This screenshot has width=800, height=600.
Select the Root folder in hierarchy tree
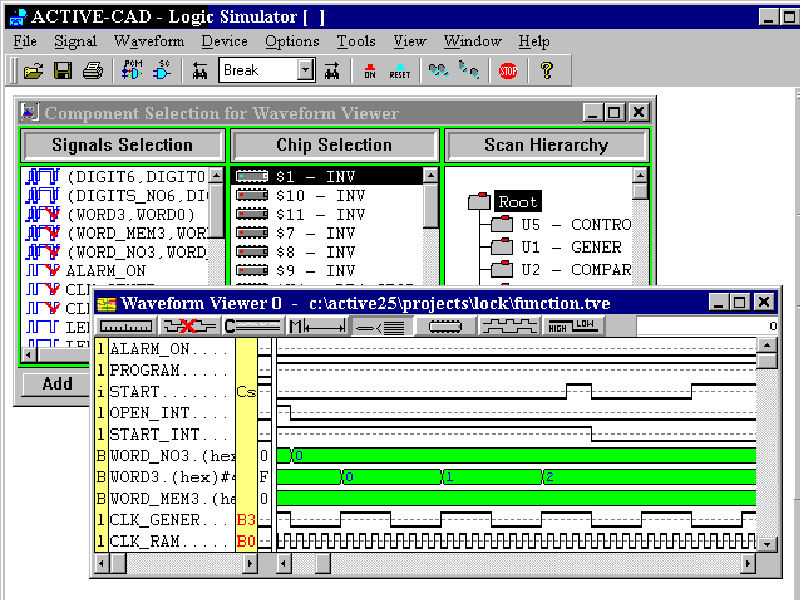(x=517, y=201)
